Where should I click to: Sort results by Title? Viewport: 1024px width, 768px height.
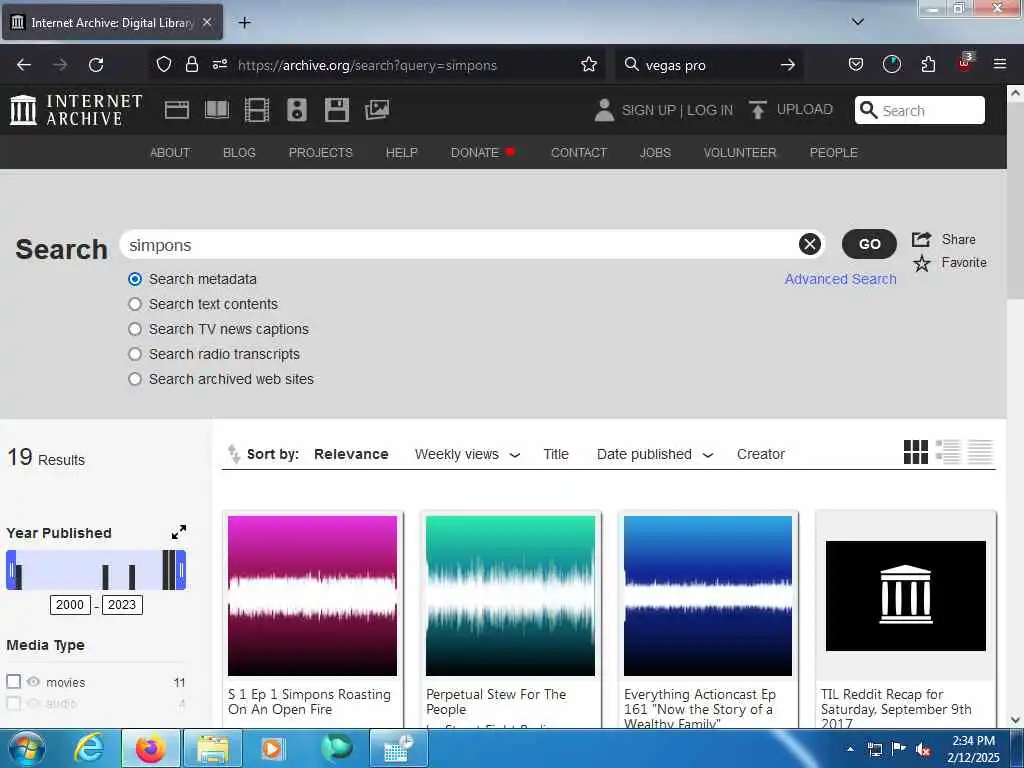pyautogui.click(x=556, y=454)
